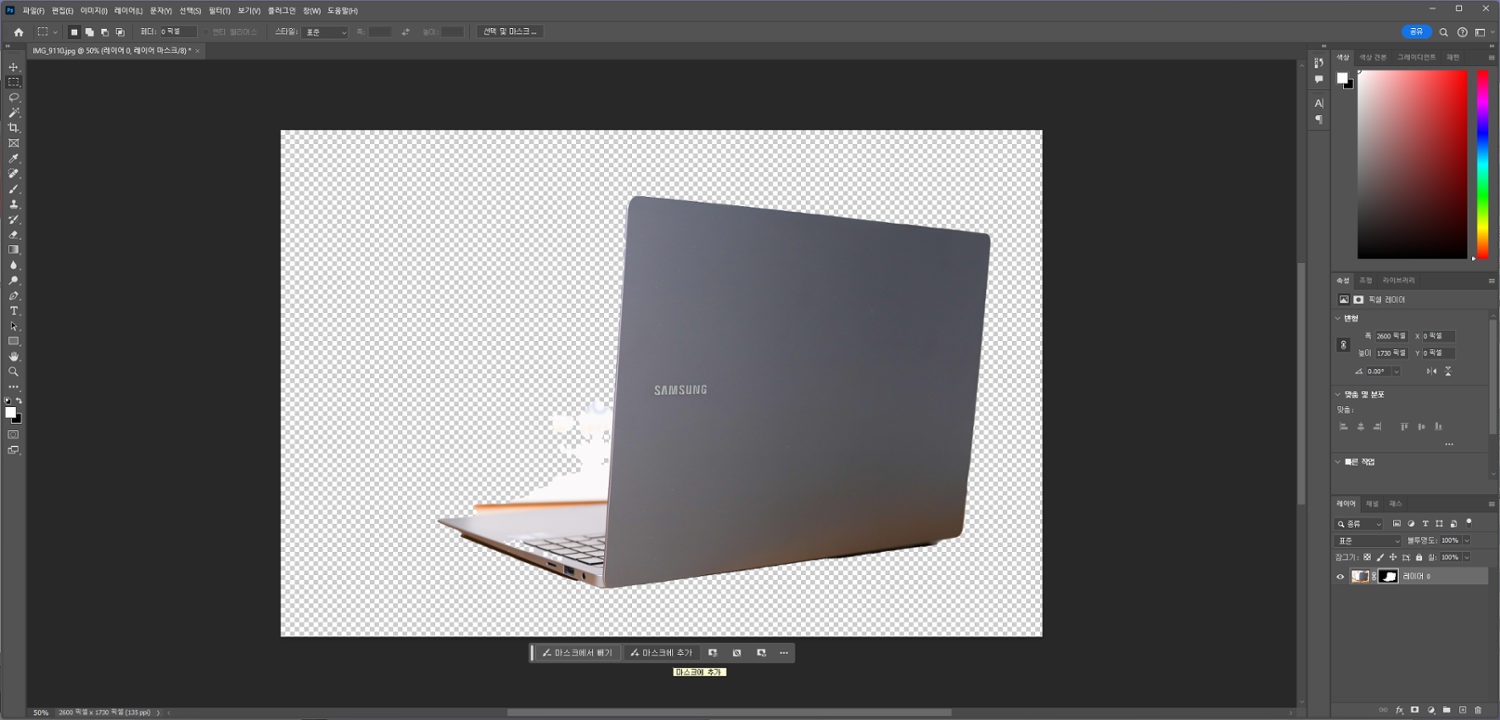Viewport: 1500px width, 720px height.
Task: Select the Crop tool
Action: click(14, 128)
